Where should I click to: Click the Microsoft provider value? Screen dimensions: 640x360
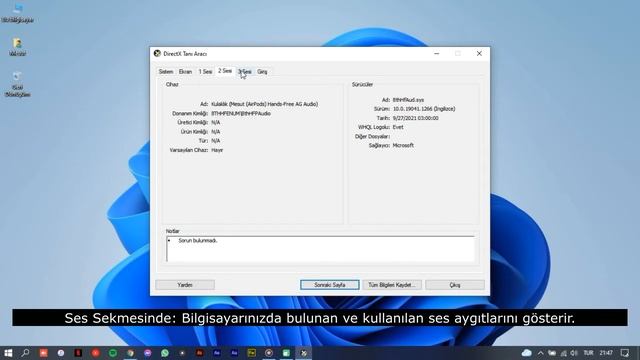pyautogui.click(x=403, y=145)
